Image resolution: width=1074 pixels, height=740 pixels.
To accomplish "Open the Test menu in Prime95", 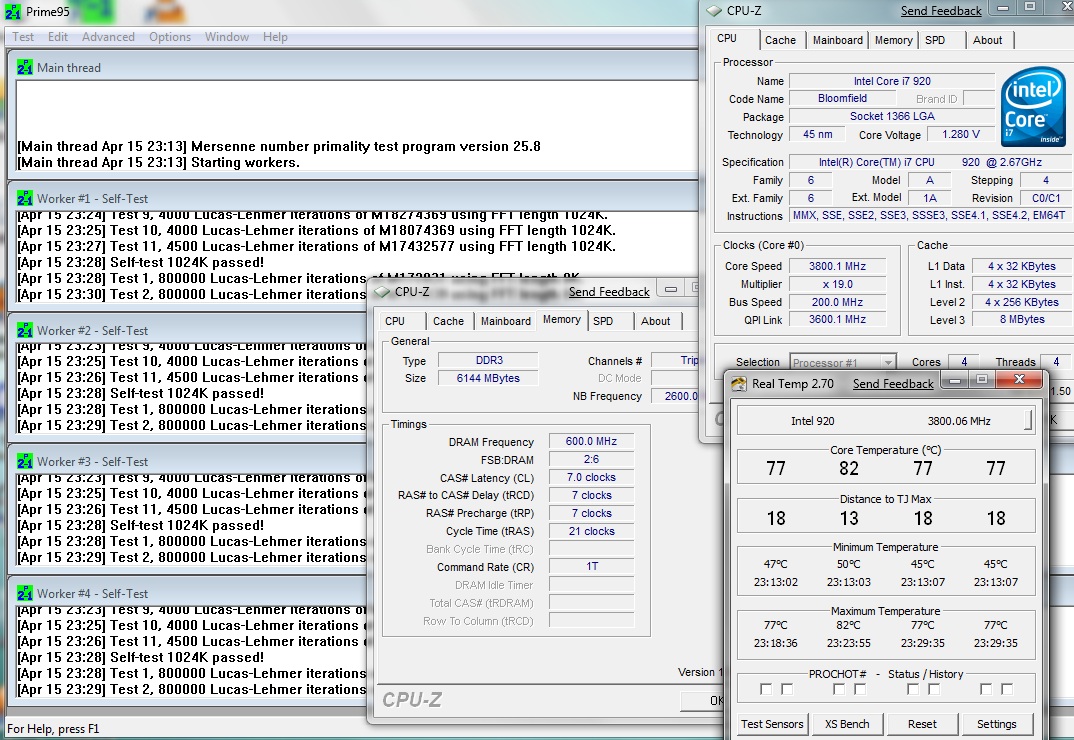I will (23, 37).
